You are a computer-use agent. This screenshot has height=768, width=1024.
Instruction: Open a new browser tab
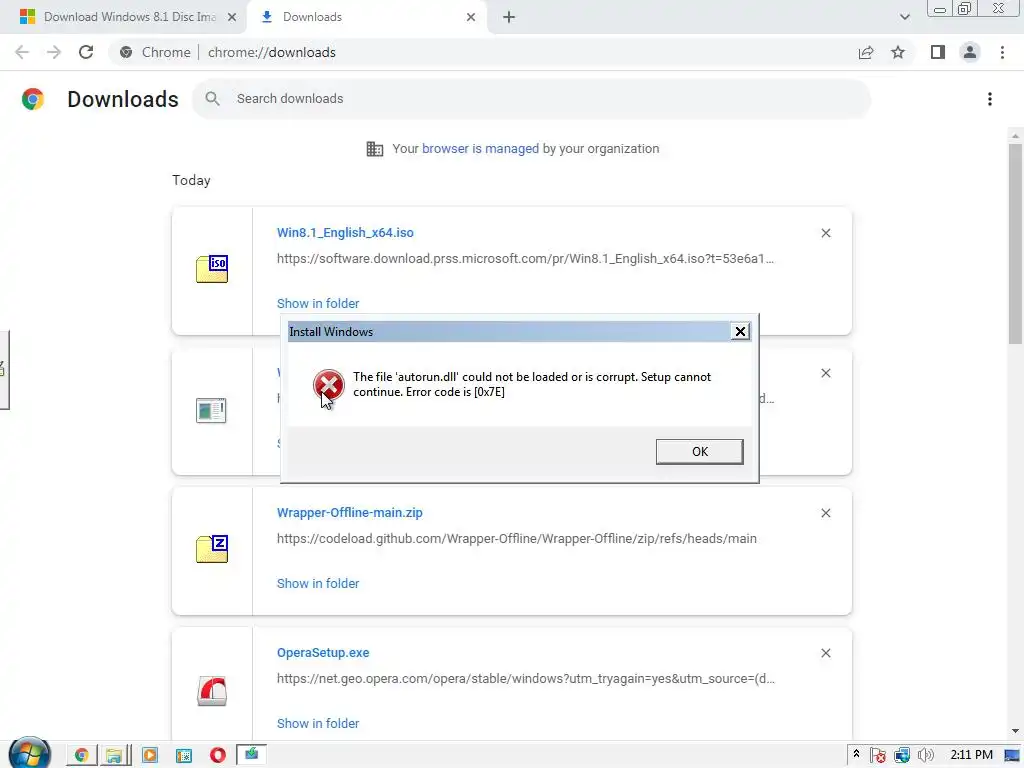[509, 17]
